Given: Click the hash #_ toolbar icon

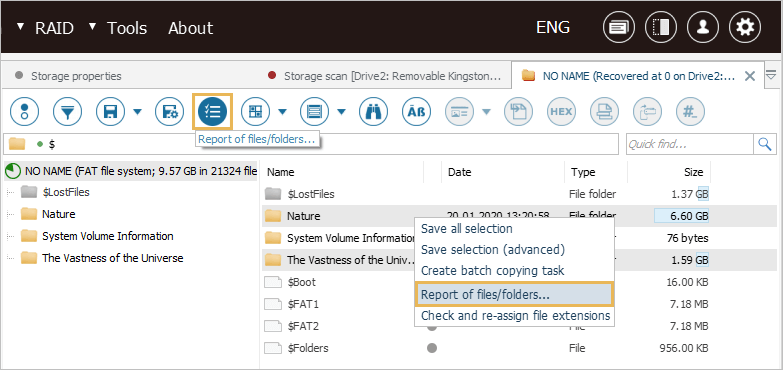Looking at the screenshot, I should [x=691, y=111].
